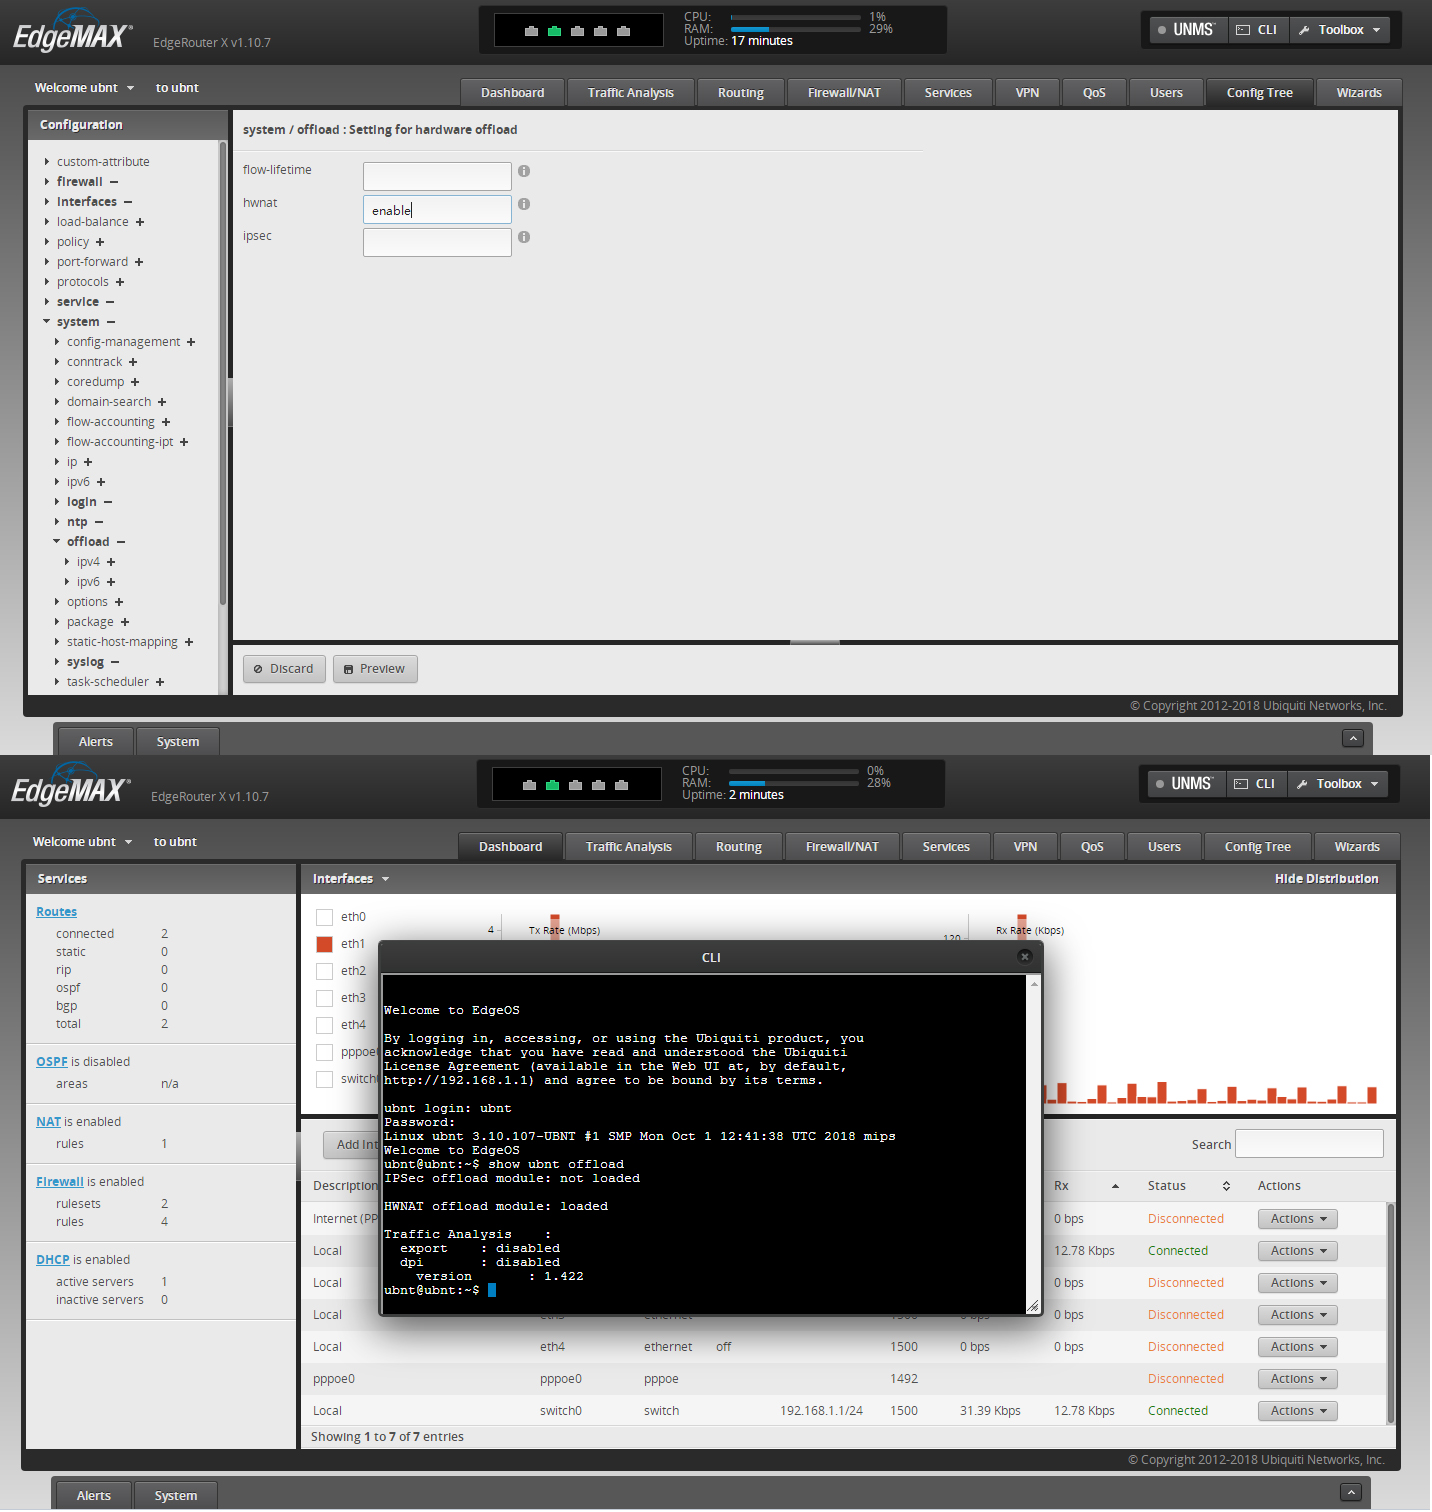Open the DHCP link in Services
This screenshot has width=1432, height=1512.
(53, 1260)
